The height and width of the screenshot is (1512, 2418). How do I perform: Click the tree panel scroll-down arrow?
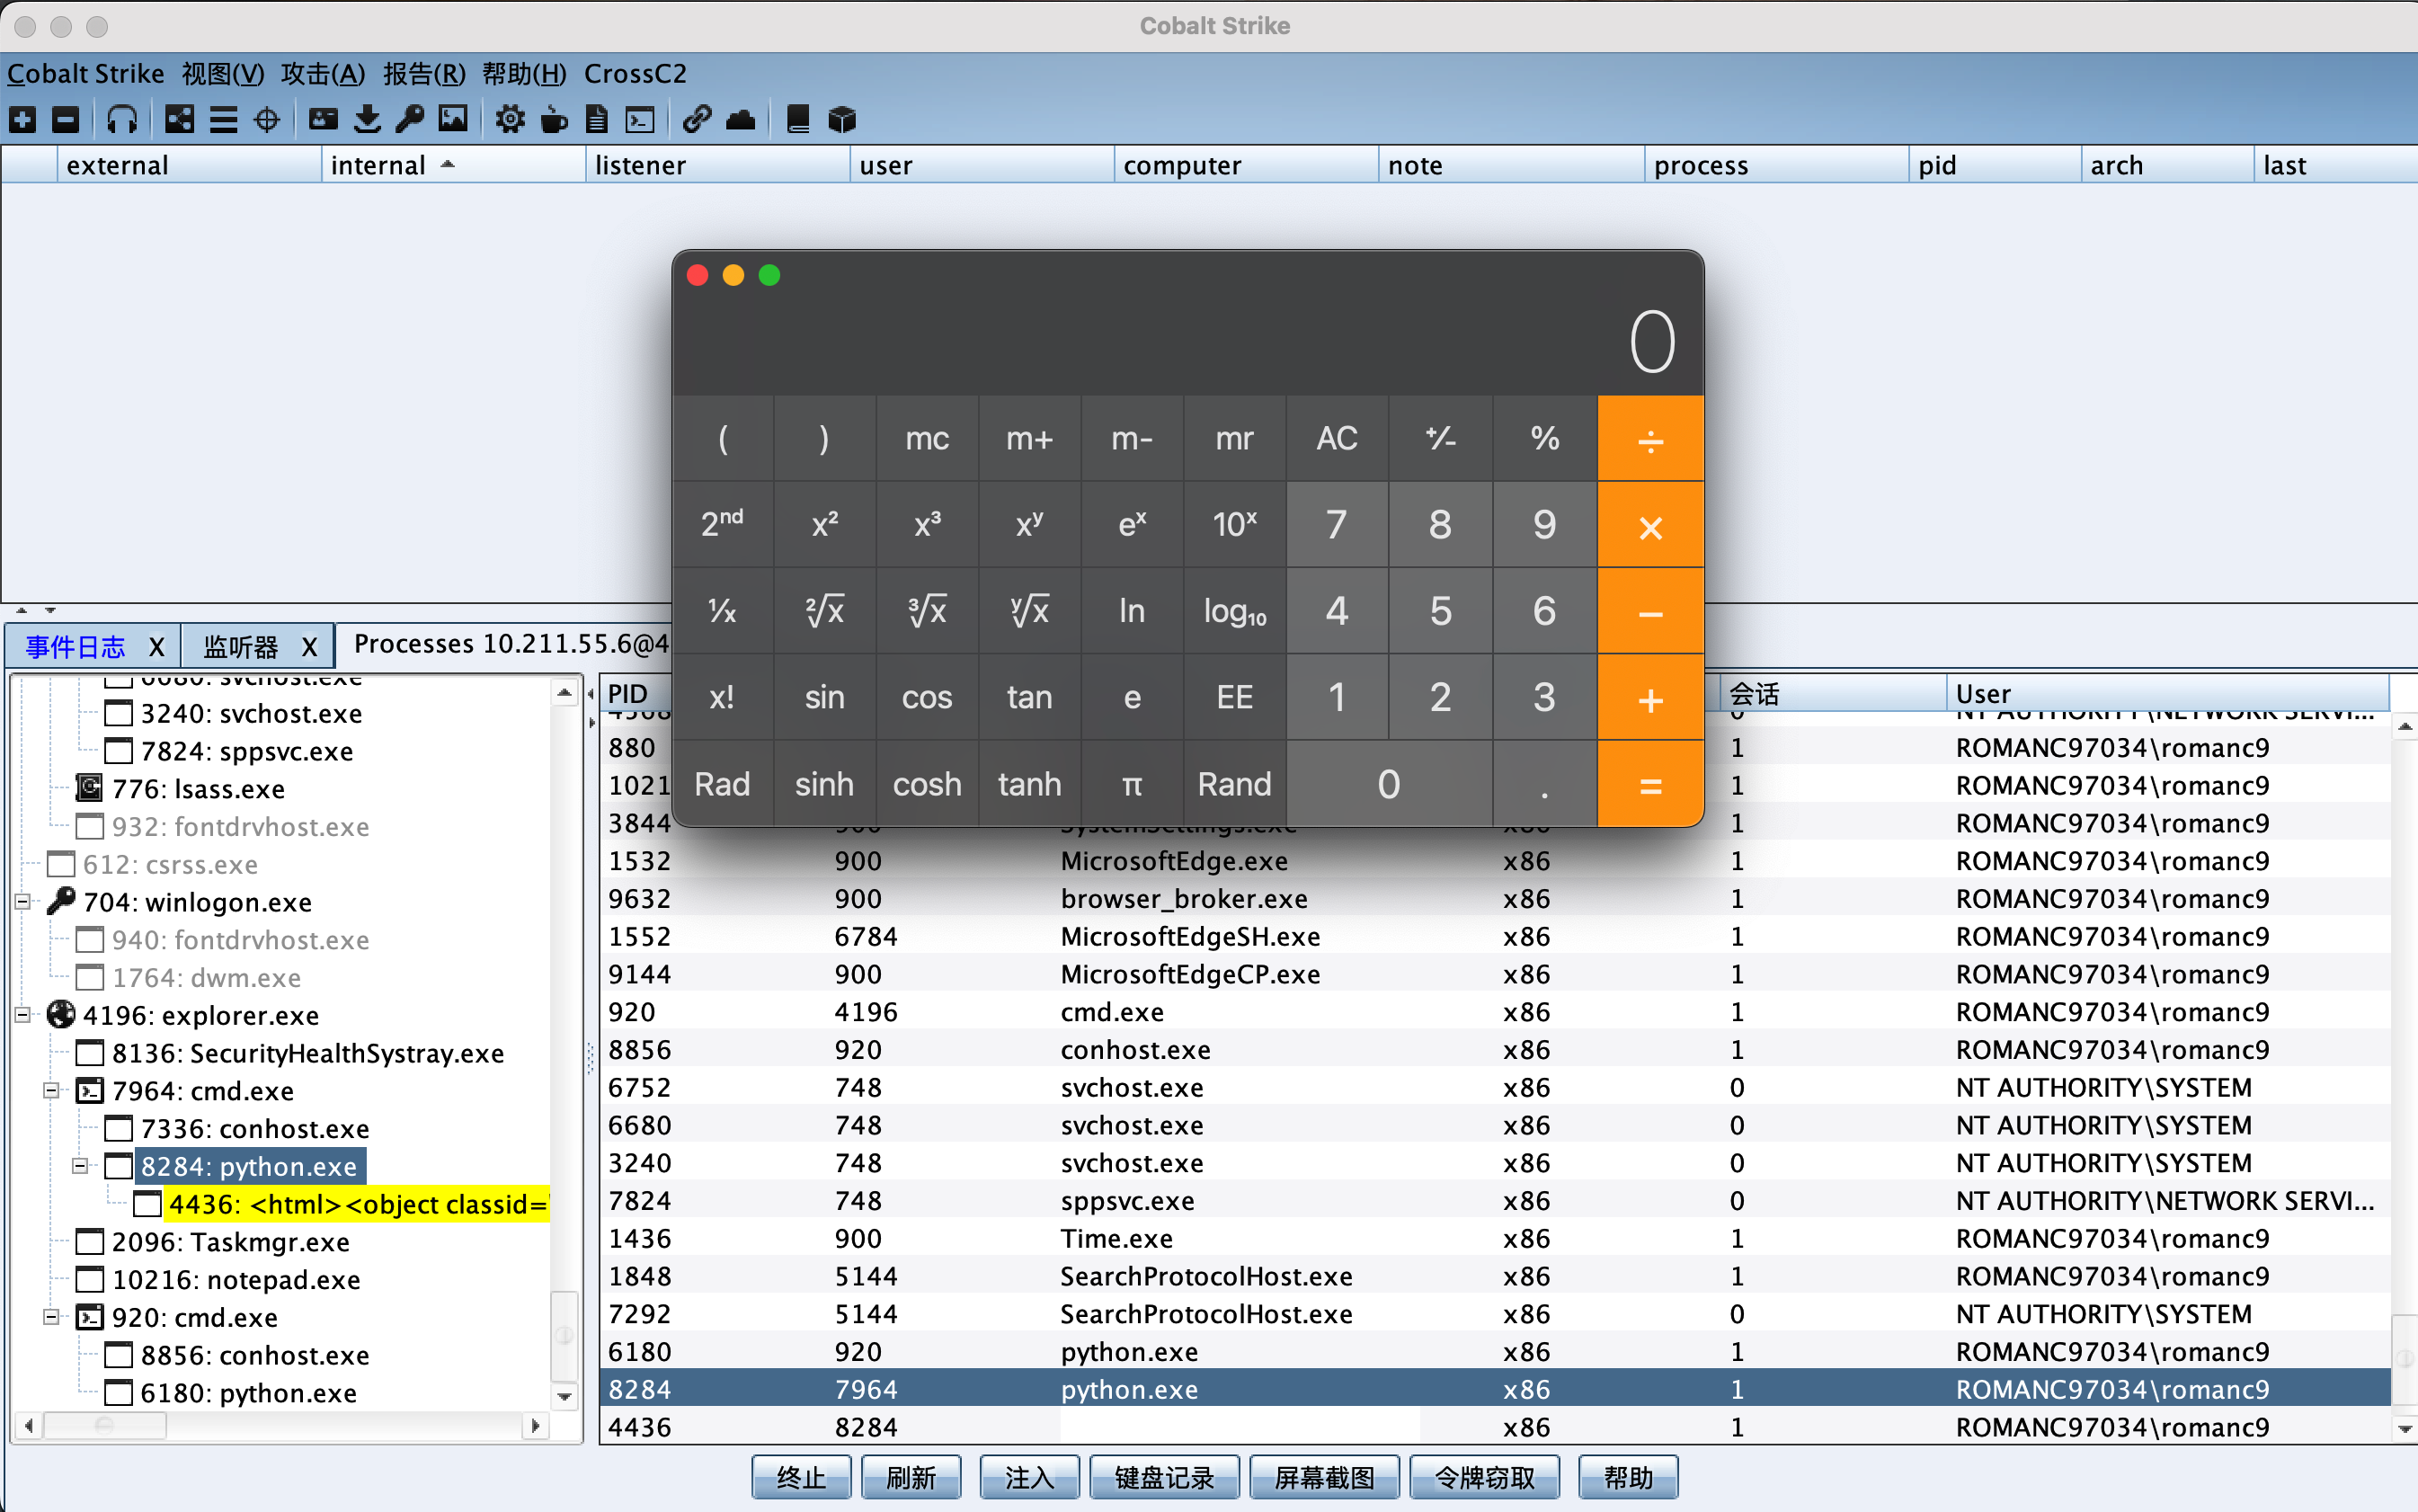pos(565,1396)
